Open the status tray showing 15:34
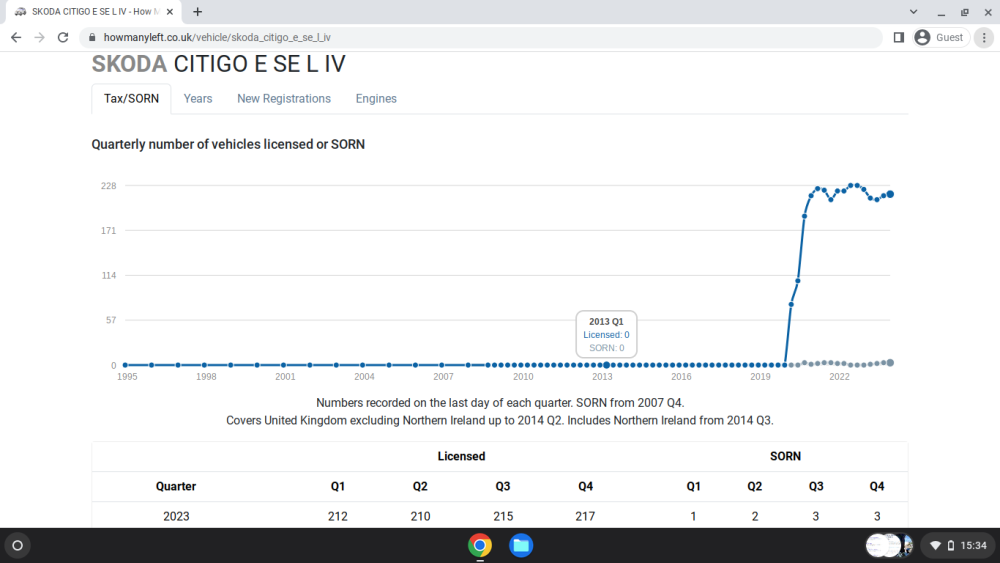This screenshot has height=563, width=1000. tap(959, 546)
